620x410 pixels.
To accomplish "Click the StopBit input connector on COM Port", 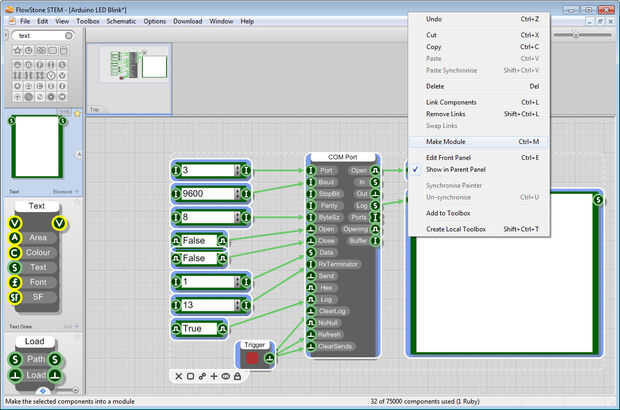I will (x=311, y=194).
